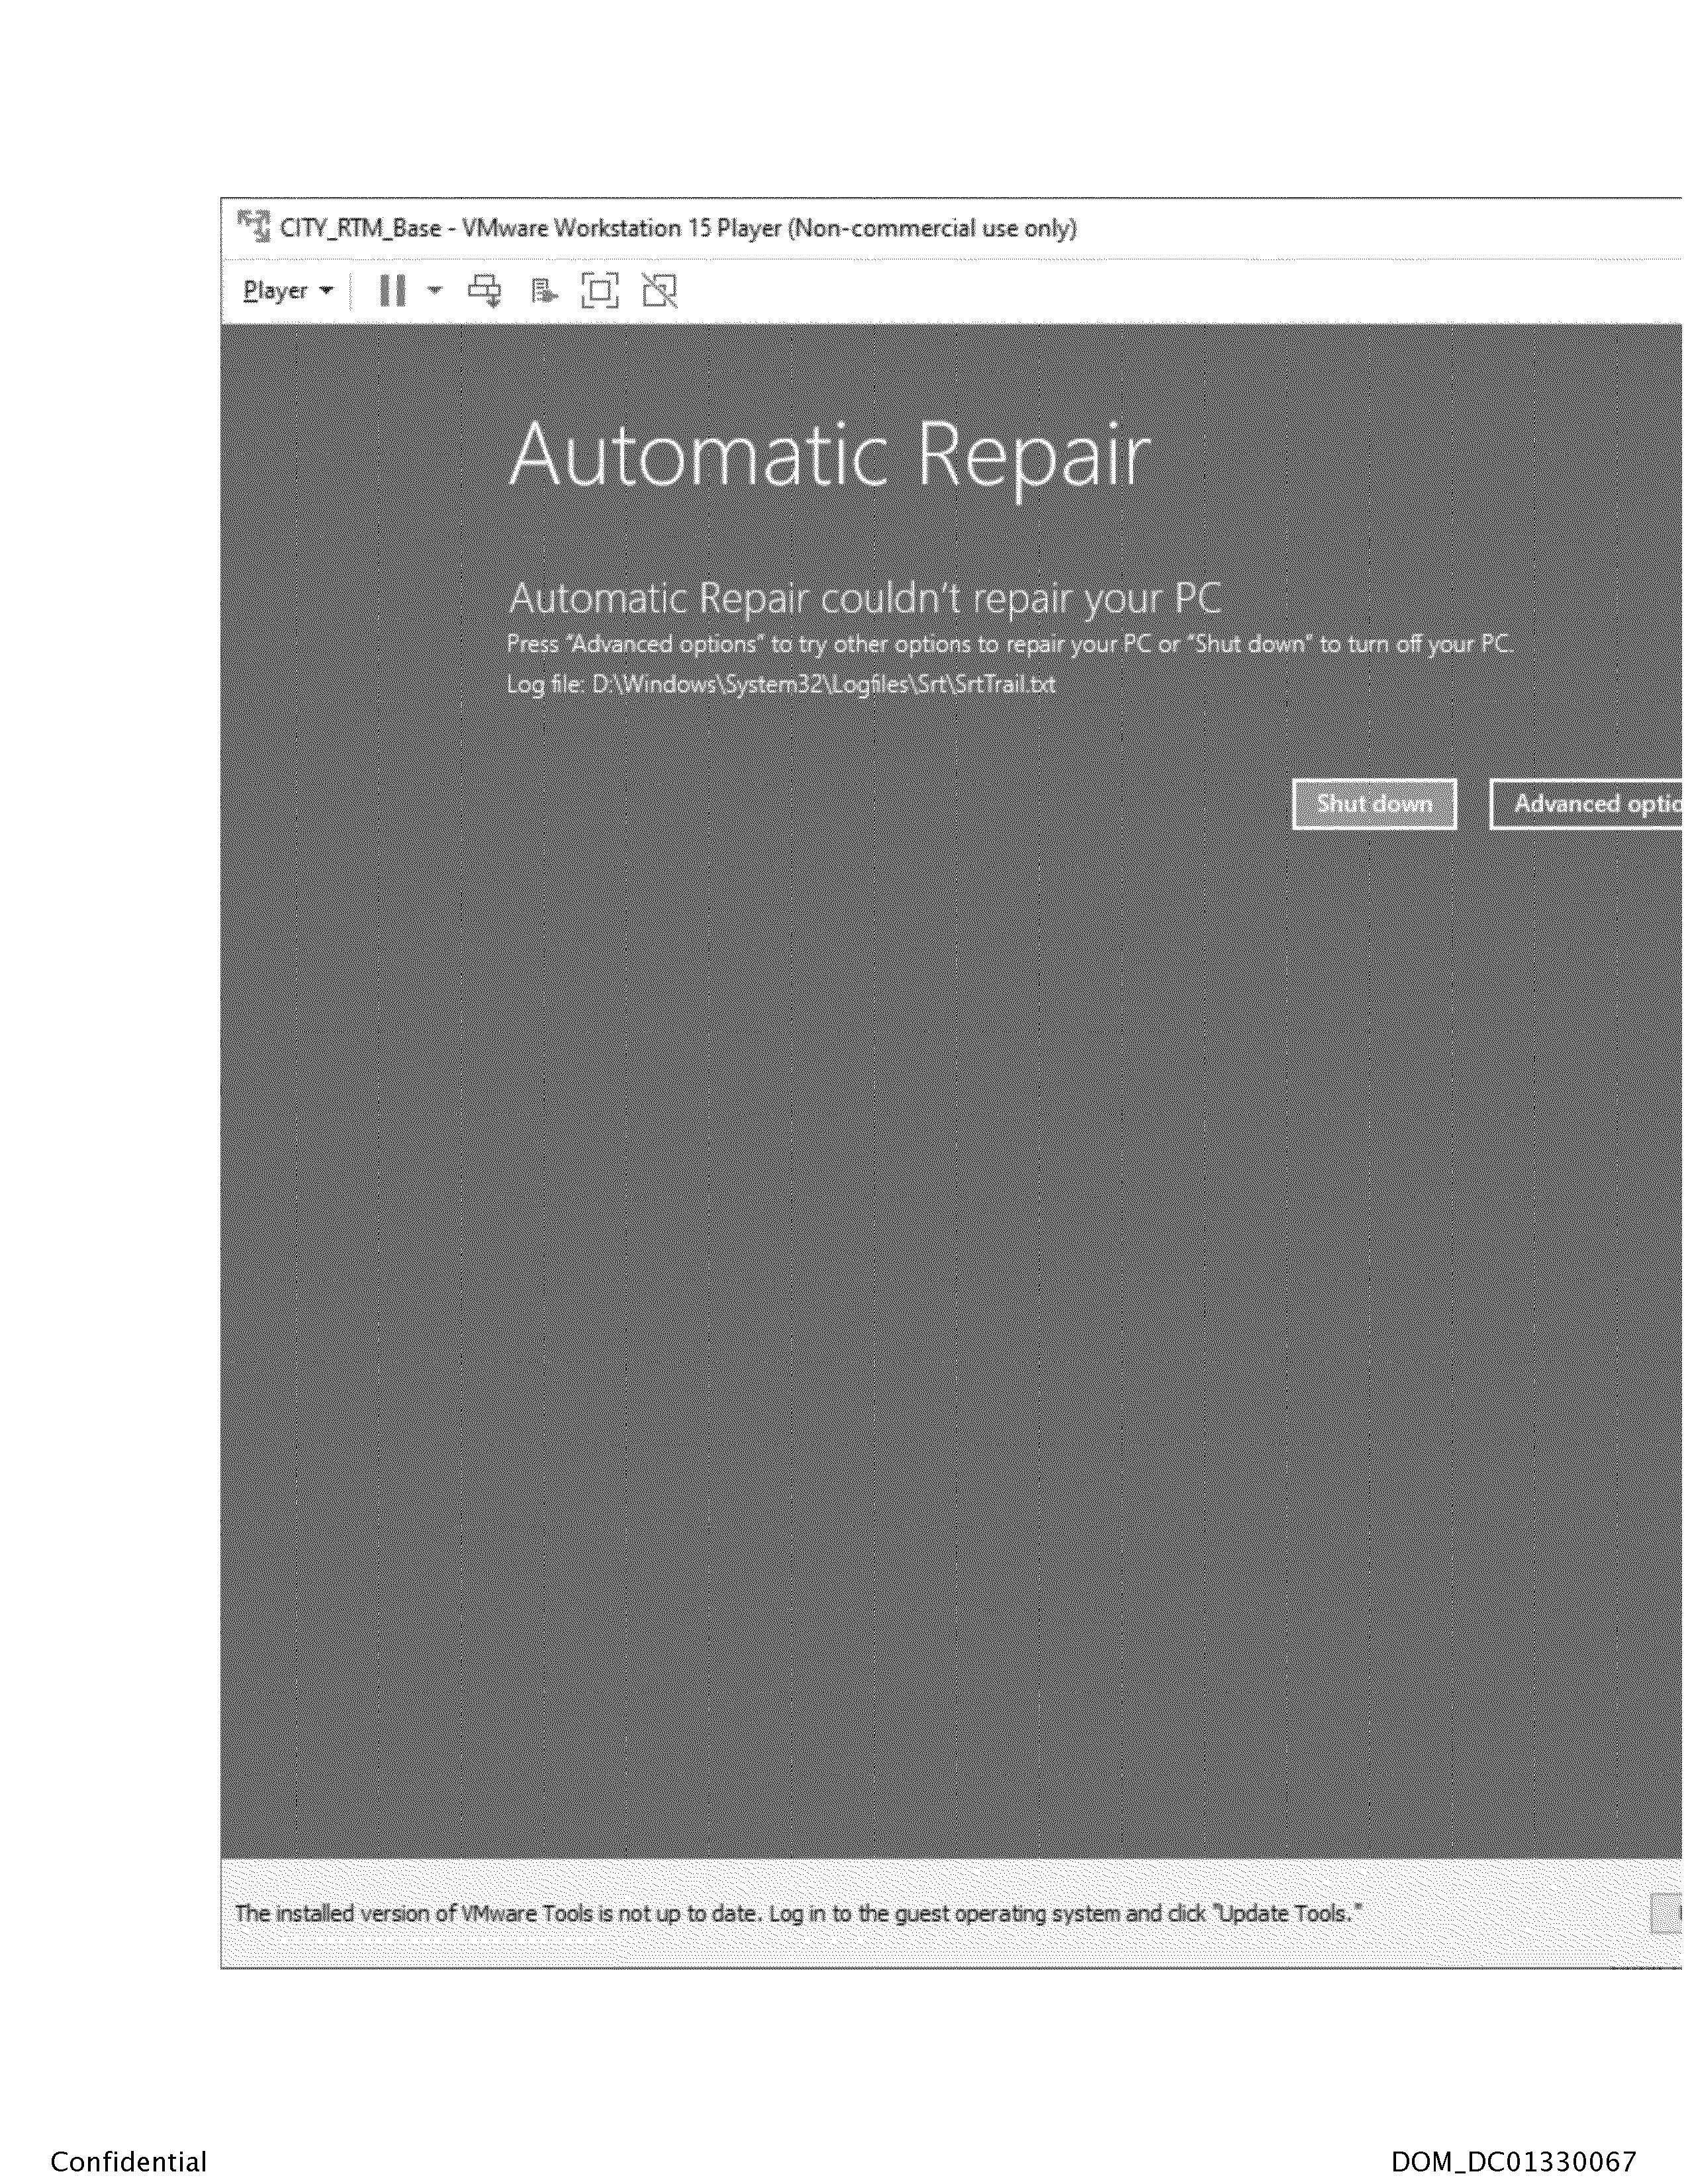The height and width of the screenshot is (2184, 1688).
Task: Click the log file path SrtTrail.txt text
Action: [x=781, y=685]
